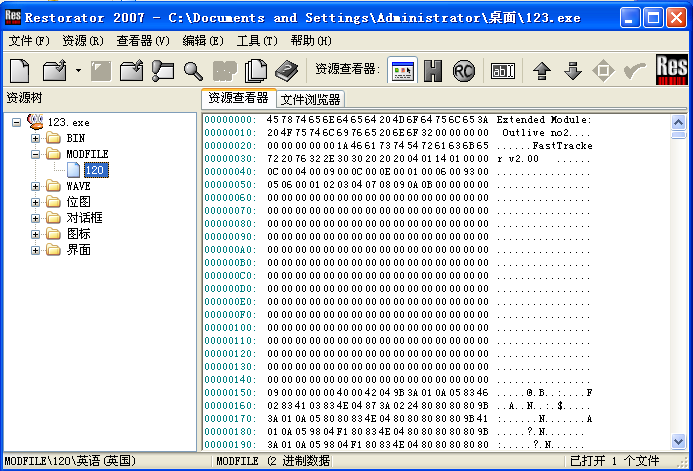Click the Move Down arrow icon
Screen dimensions: 693x471
pyautogui.click(x=573, y=71)
